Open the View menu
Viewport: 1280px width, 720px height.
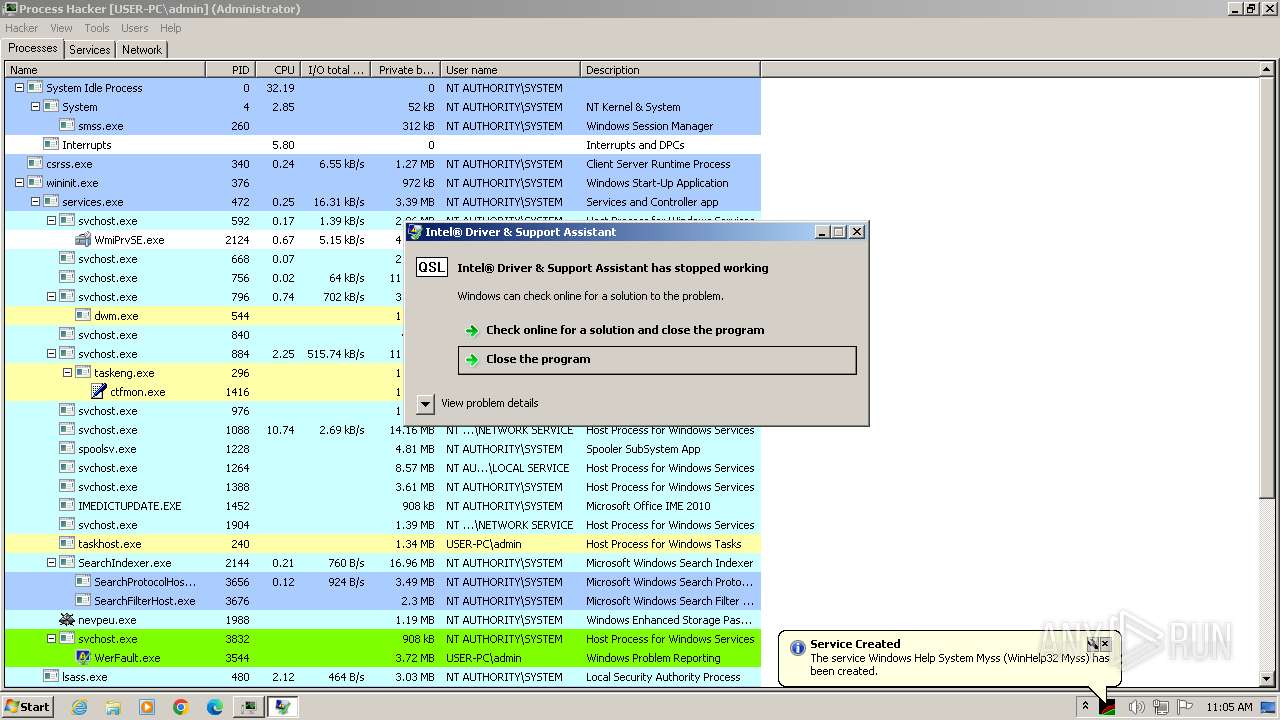click(x=61, y=28)
